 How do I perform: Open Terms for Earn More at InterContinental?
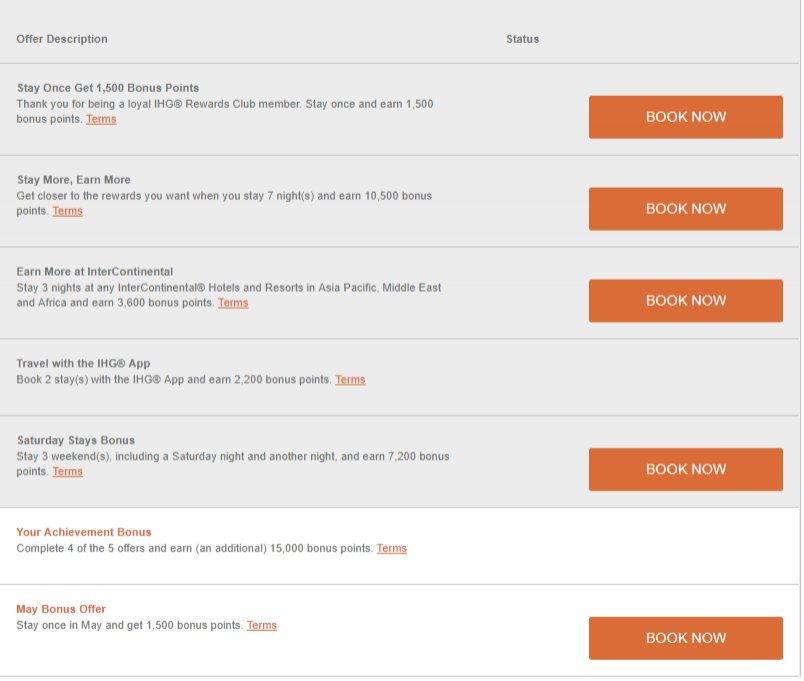(x=233, y=303)
